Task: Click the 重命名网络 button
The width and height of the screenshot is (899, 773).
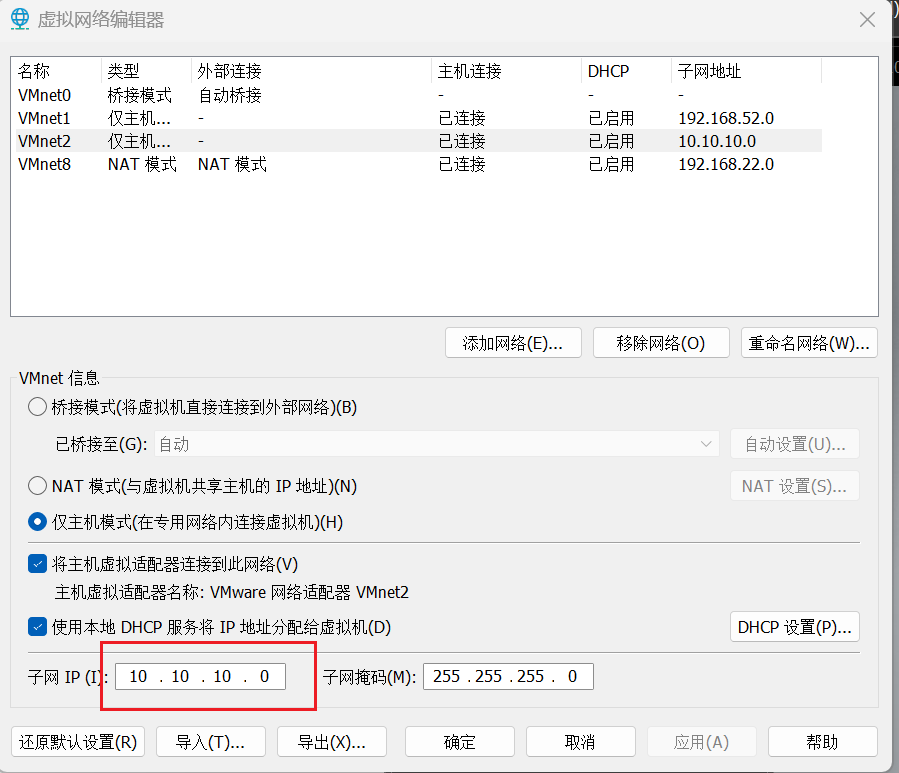Action: [x=809, y=343]
